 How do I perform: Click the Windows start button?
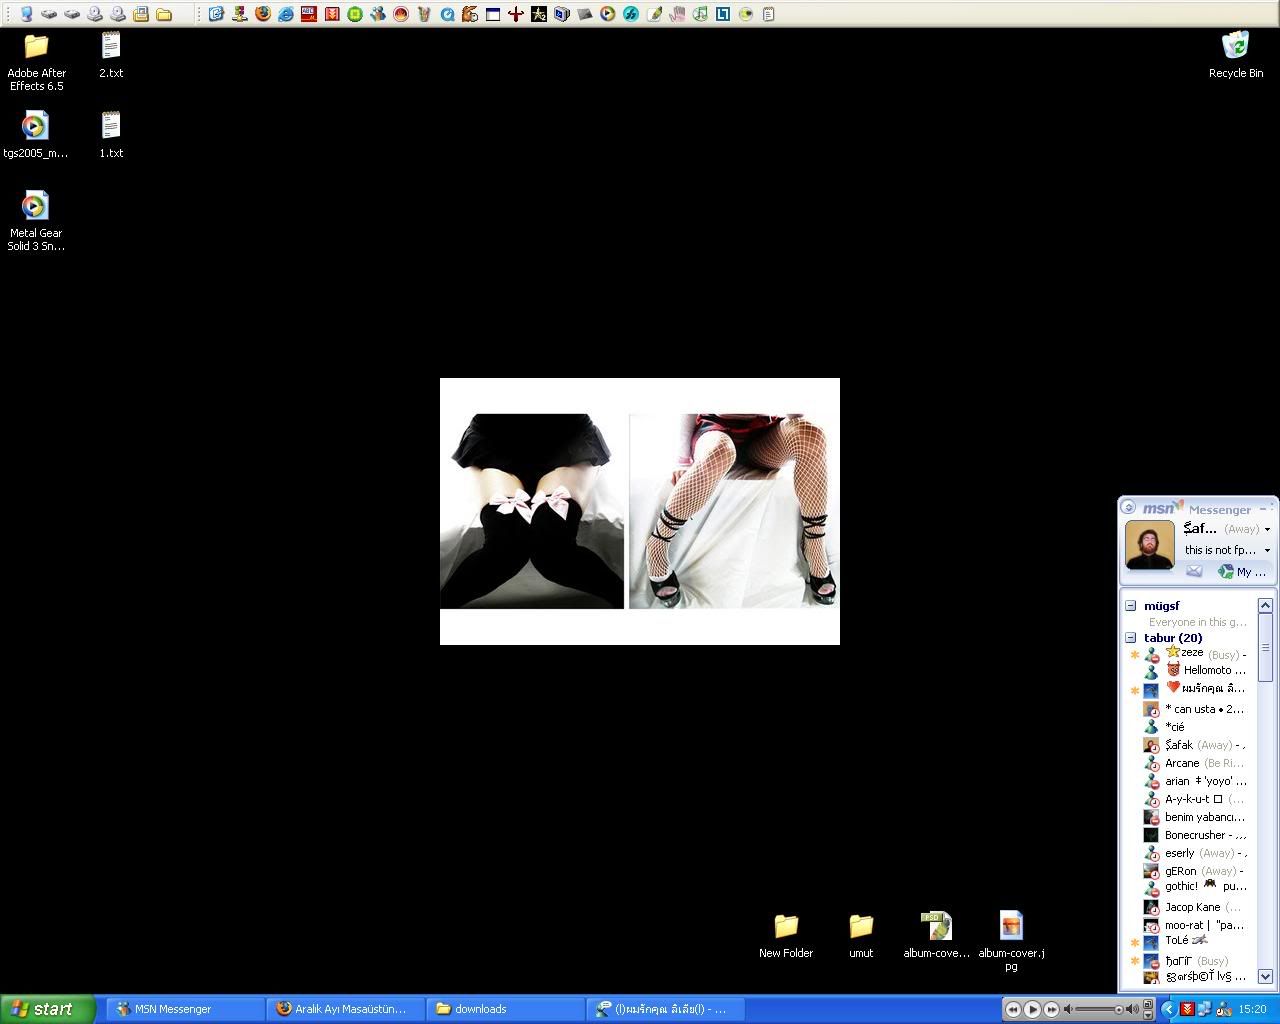[48, 1009]
